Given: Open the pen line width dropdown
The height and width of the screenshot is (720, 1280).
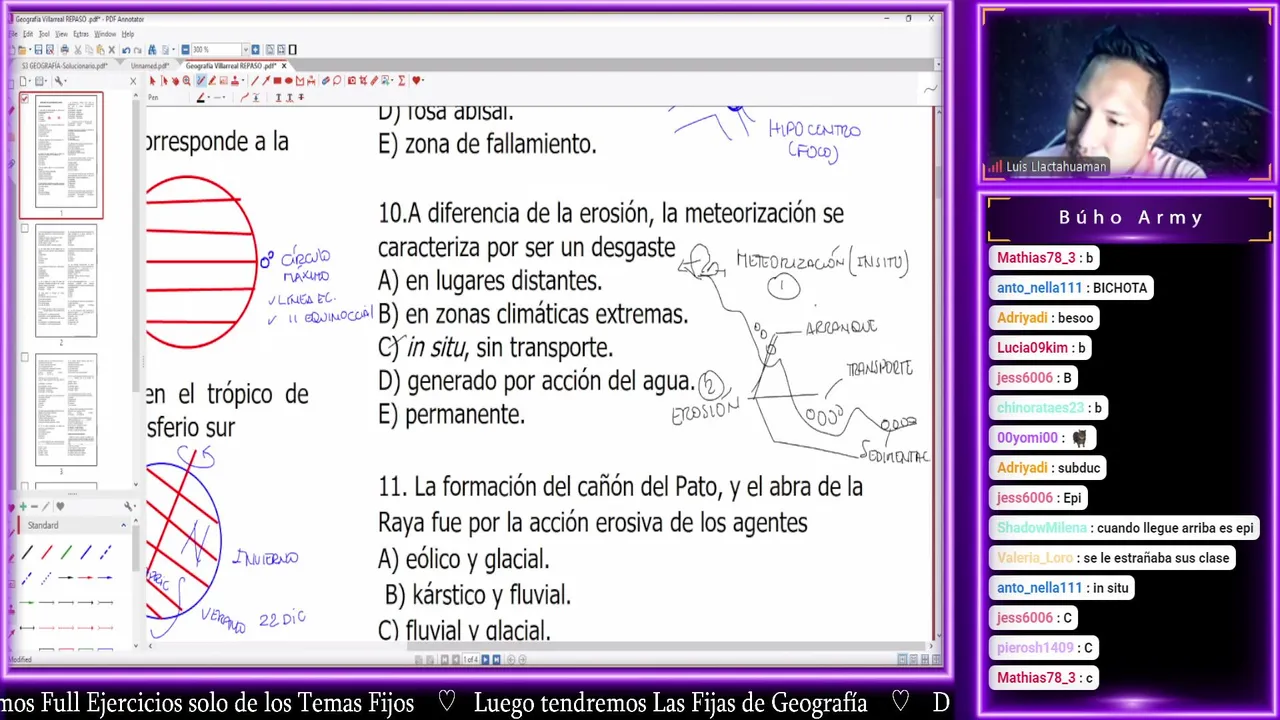Looking at the screenshot, I should coord(224,98).
